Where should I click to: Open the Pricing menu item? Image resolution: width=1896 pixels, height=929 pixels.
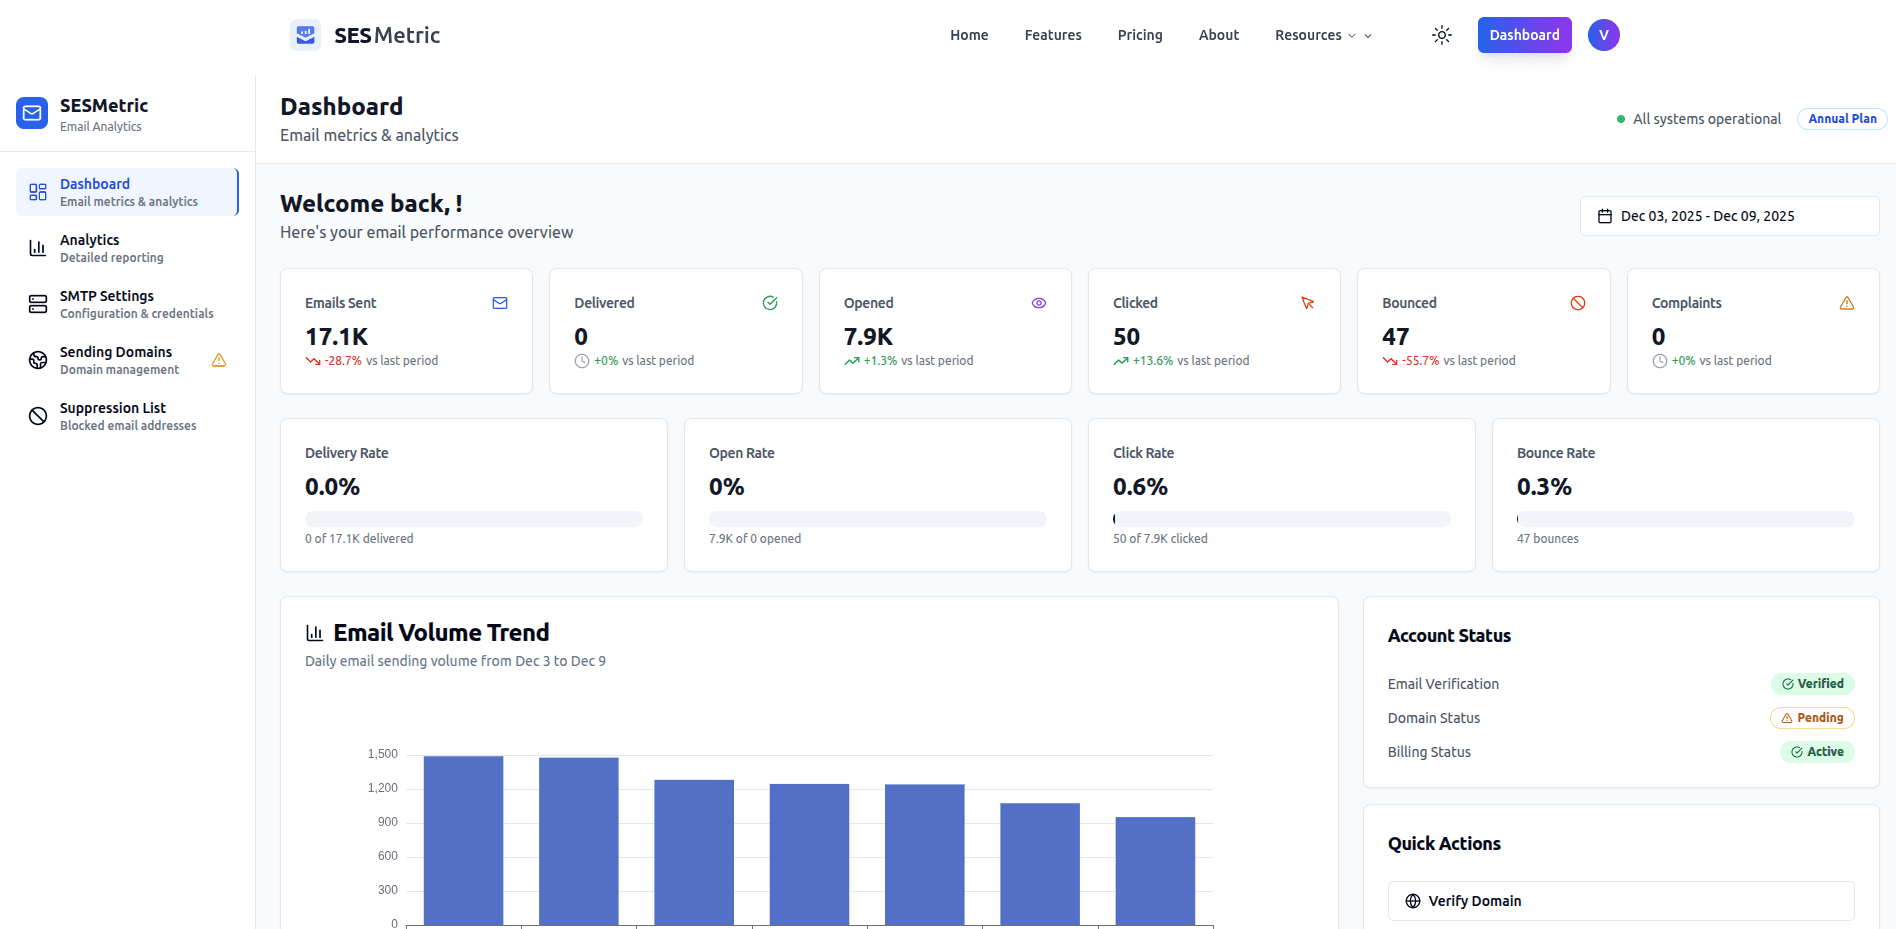[1140, 34]
